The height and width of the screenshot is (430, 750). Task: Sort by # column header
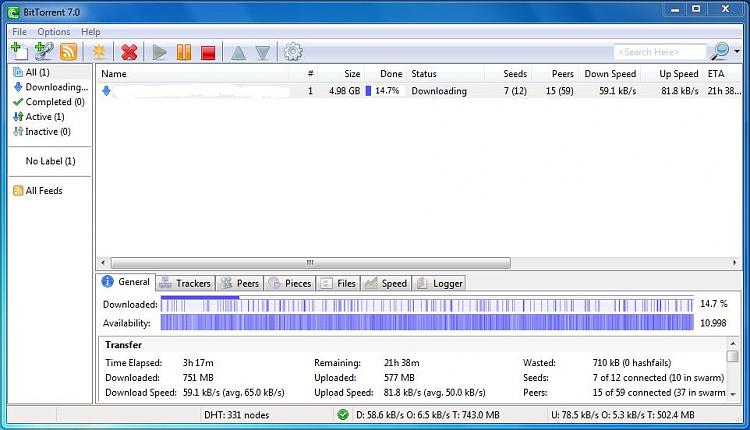pos(304,74)
